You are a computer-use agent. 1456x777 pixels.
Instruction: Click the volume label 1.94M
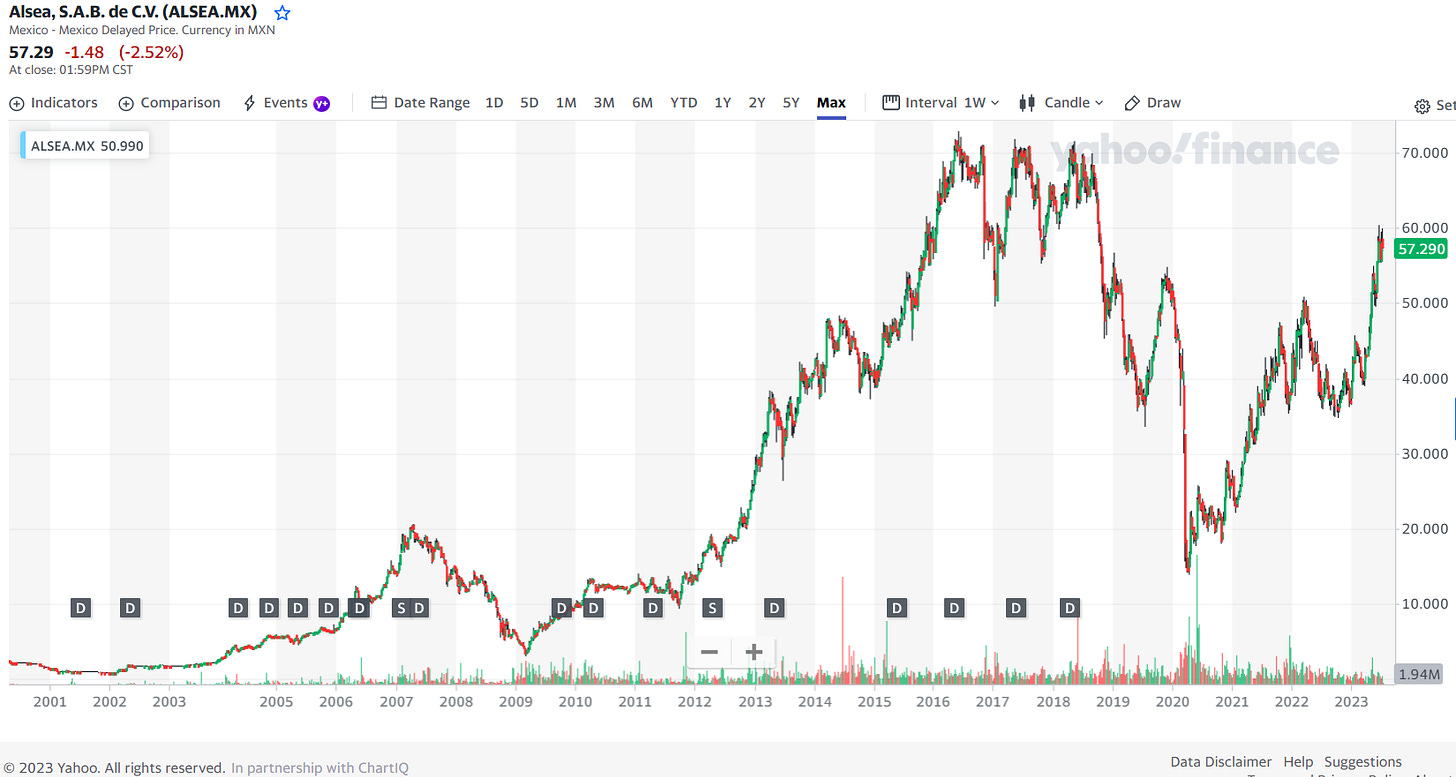[1420, 675]
